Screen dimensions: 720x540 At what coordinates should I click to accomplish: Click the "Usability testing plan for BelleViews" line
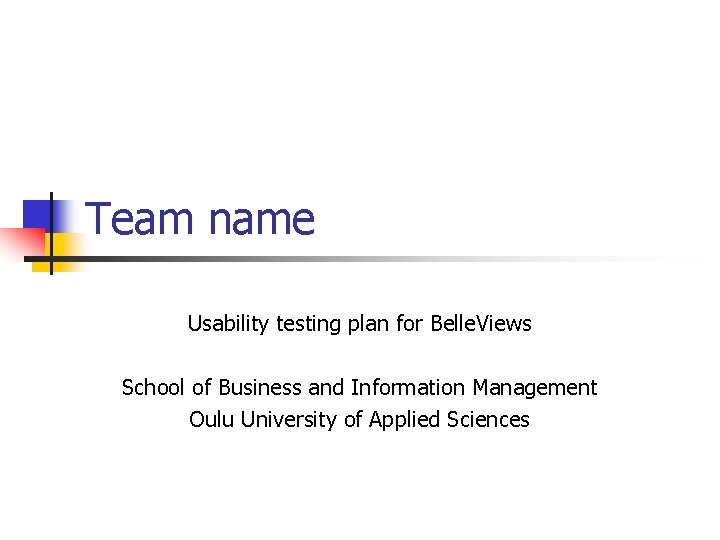point(359,324)
